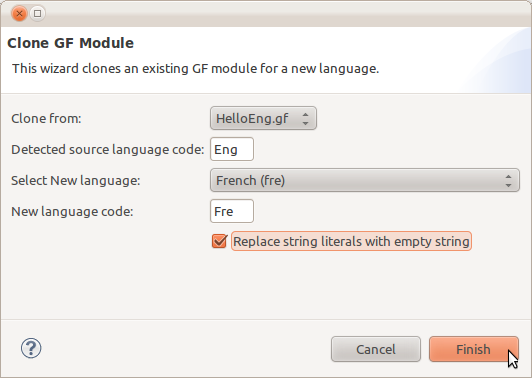Click the 'Detected source language code:' label
The image size is (532, 378).
click(108, 150)
